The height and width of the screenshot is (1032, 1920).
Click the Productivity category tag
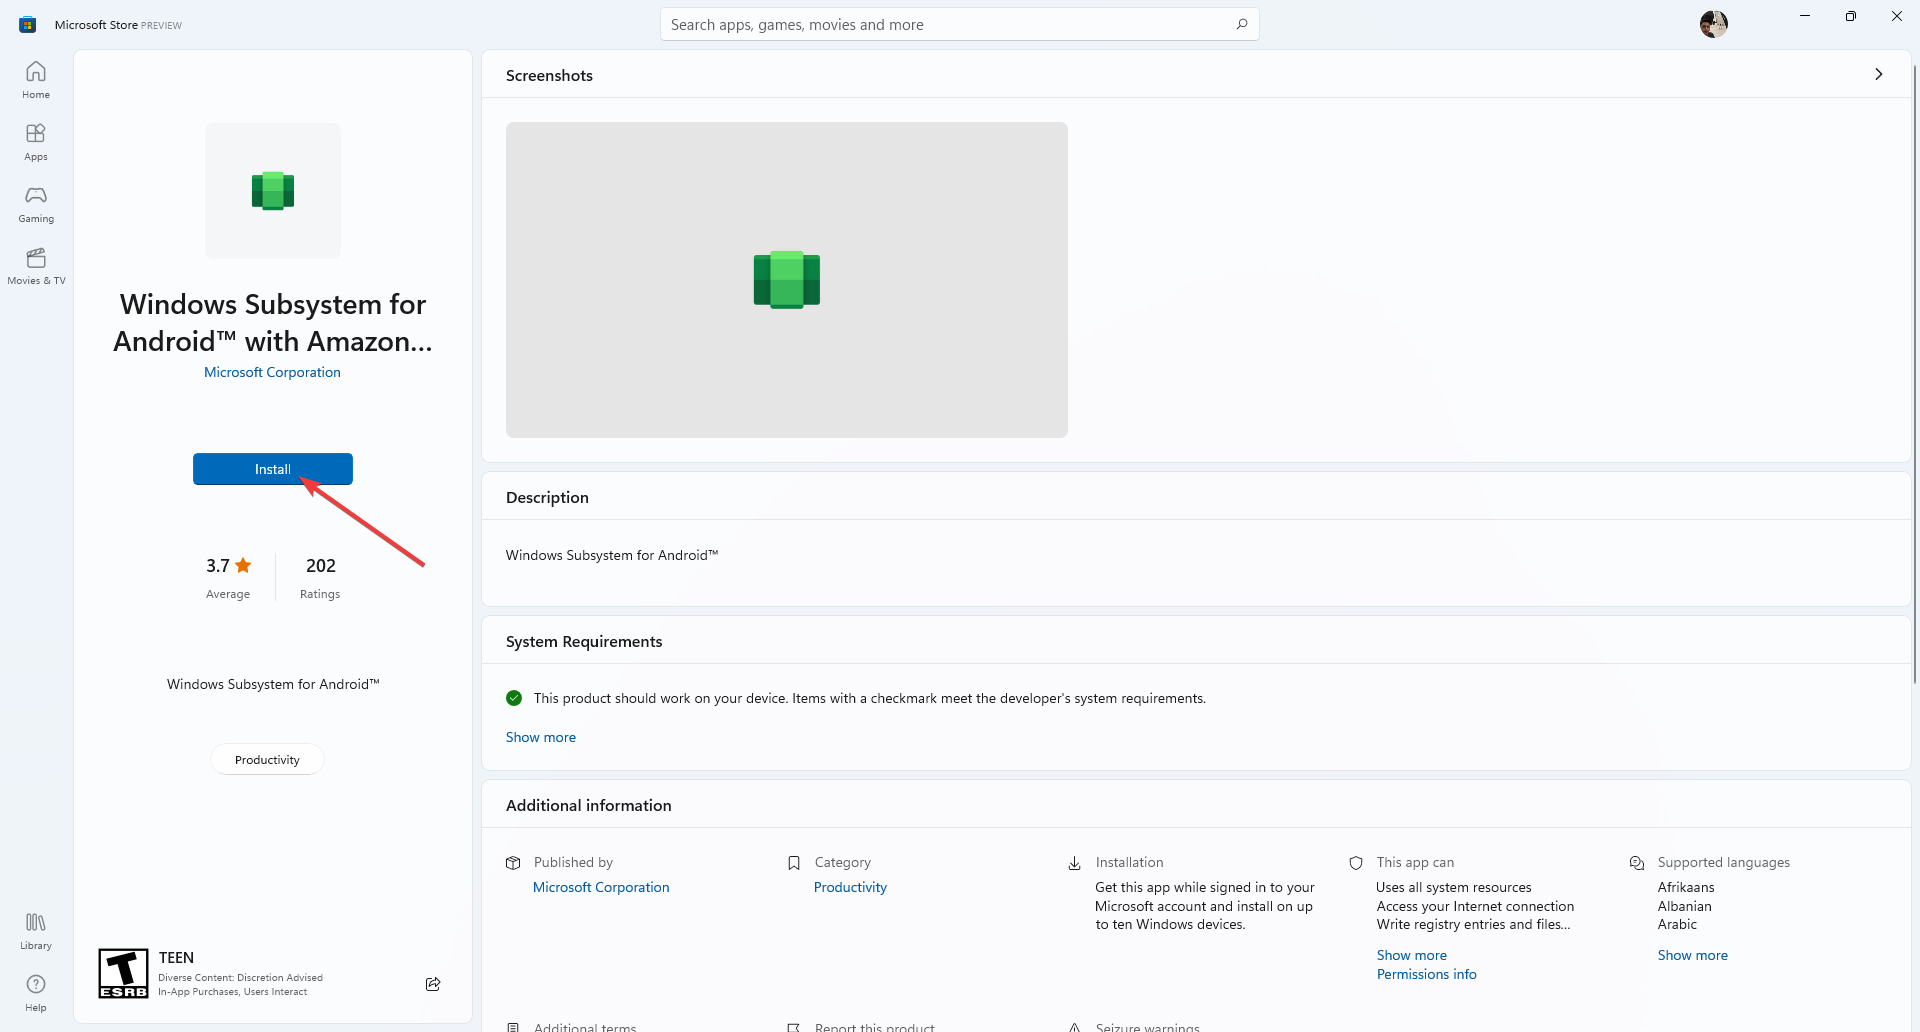267,759
